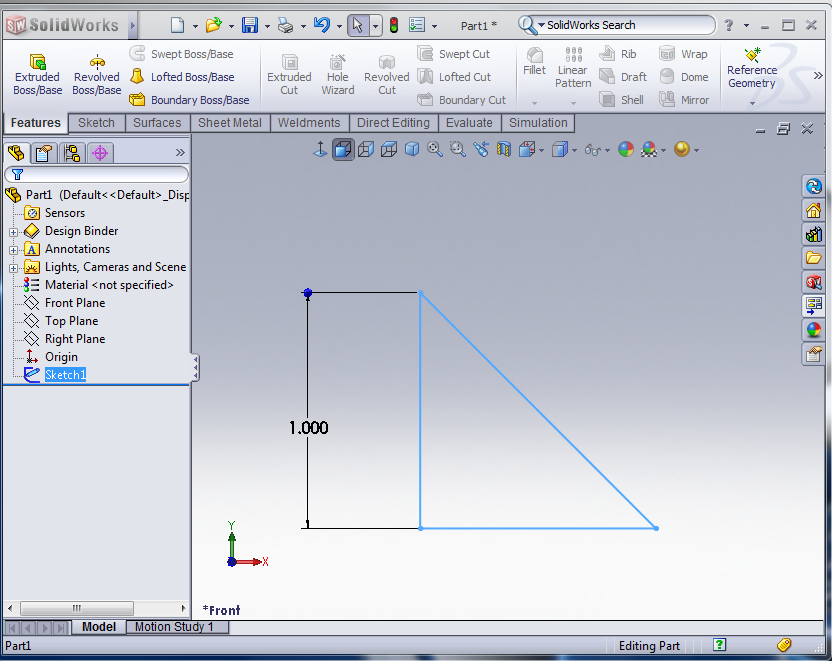The width and height of the screenshot is (832, 661).
Task: Toggle the Section View in the graphics toolbar
Action: click(502, 149)
